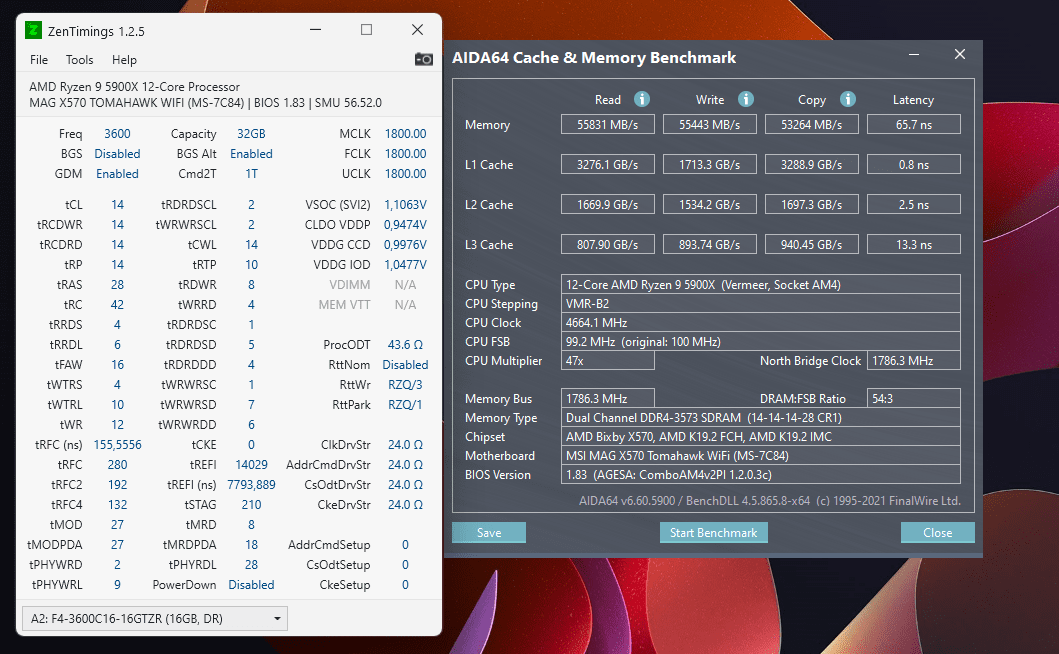Open the Help menu in ZenTimings
Viewport: 1059px width, 654px height.
click(124, 59)
